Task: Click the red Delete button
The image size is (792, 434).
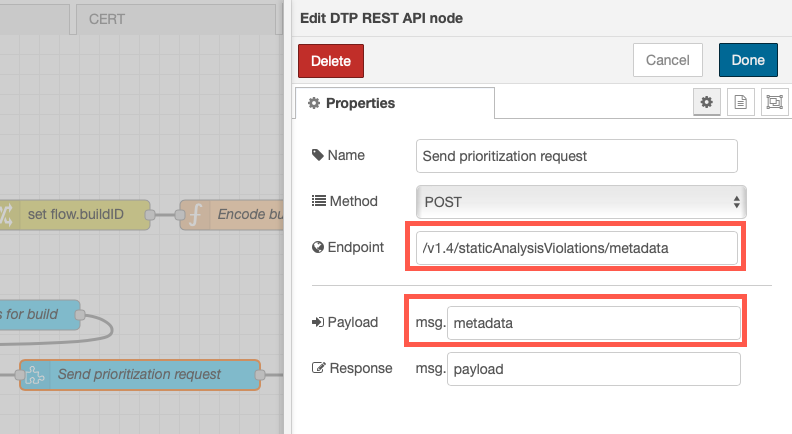Action: coord(331,61)
